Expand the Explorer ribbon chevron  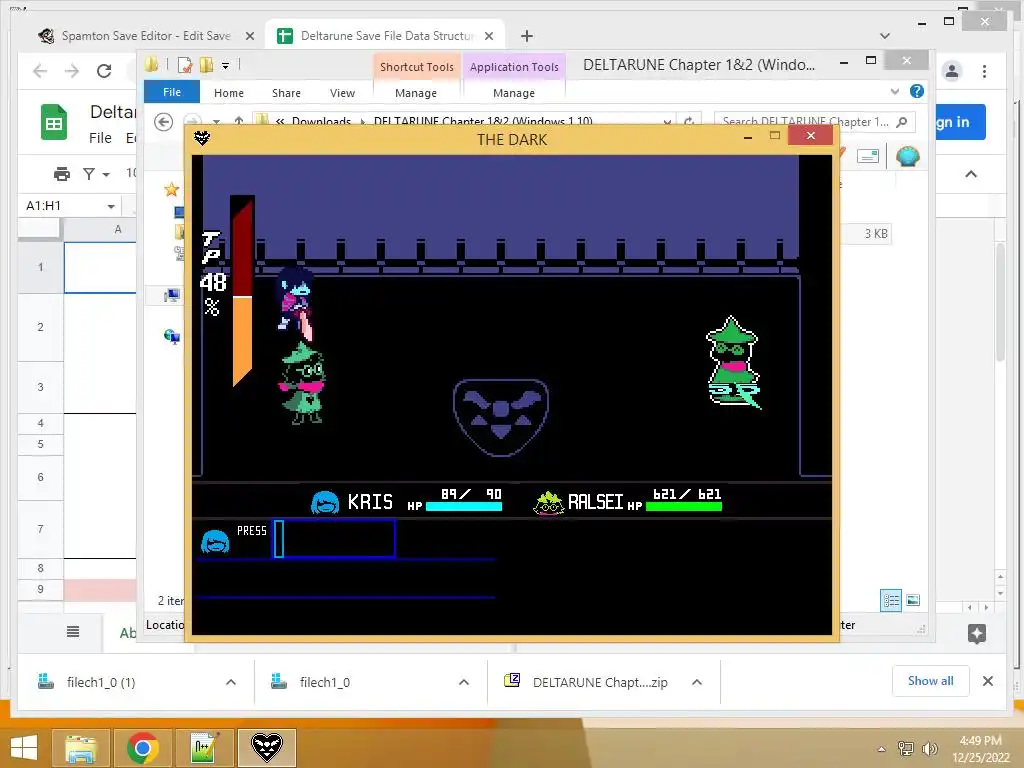pos(895,91)
